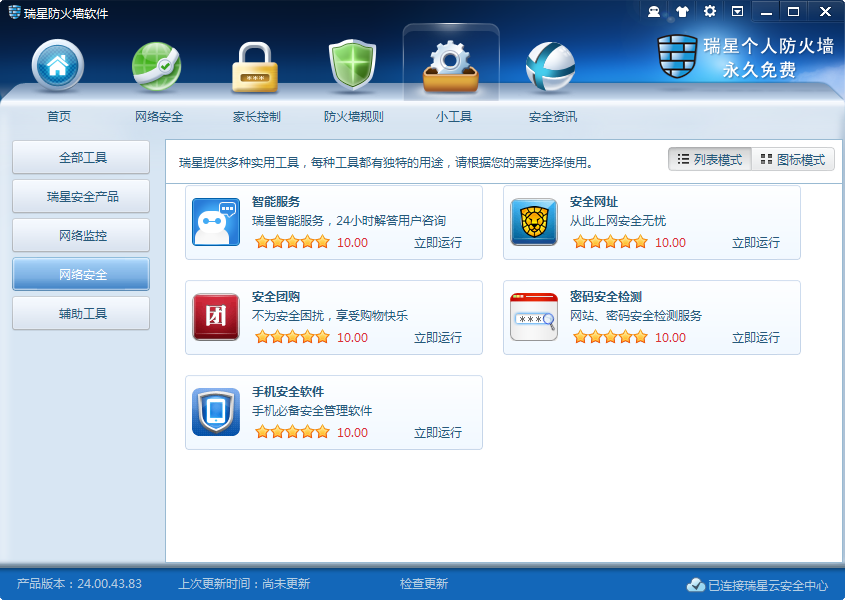845x600 pixels.
Task: Open the 安全团购 red icon
Action: 216,317
